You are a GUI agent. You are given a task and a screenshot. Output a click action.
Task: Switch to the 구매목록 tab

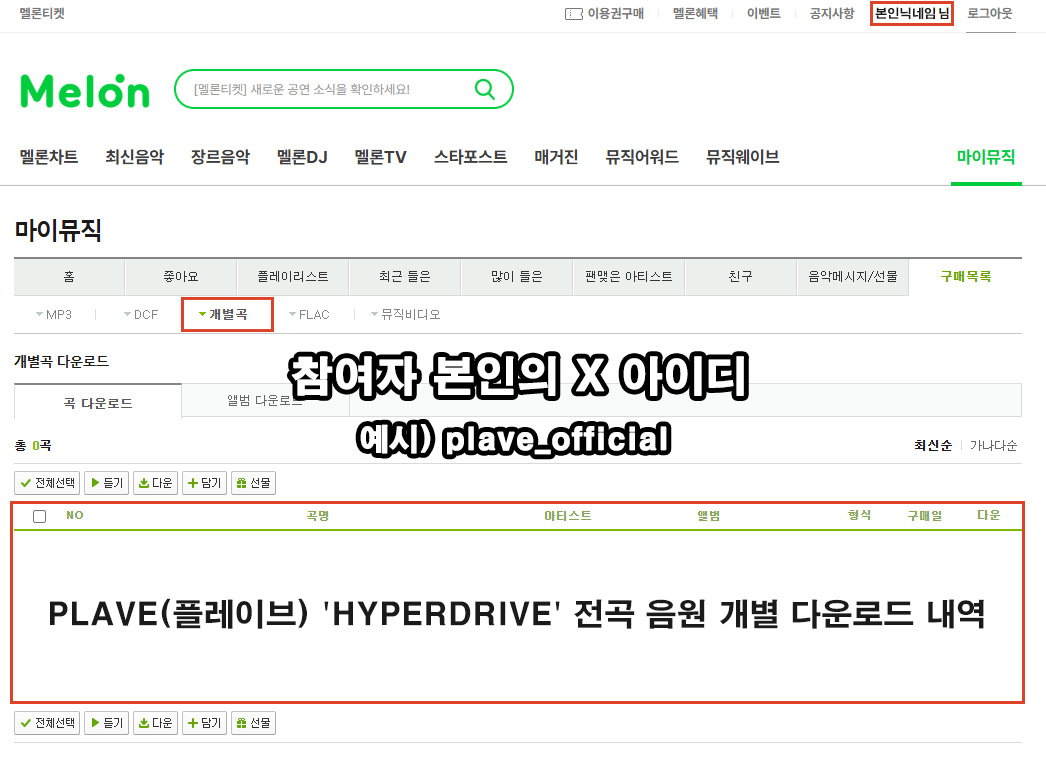click(965, 277)
